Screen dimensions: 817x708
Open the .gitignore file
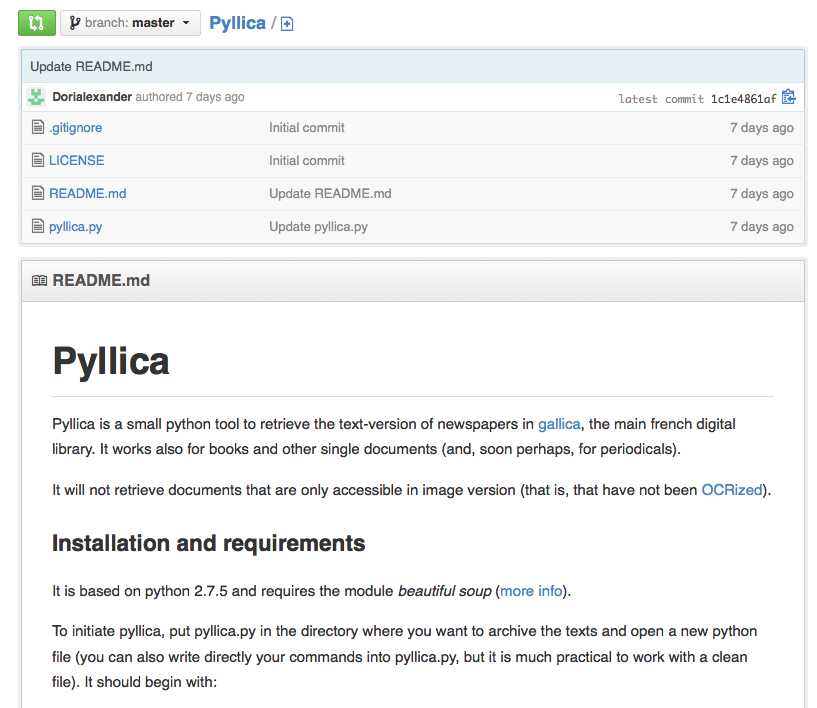pos(76,128)
